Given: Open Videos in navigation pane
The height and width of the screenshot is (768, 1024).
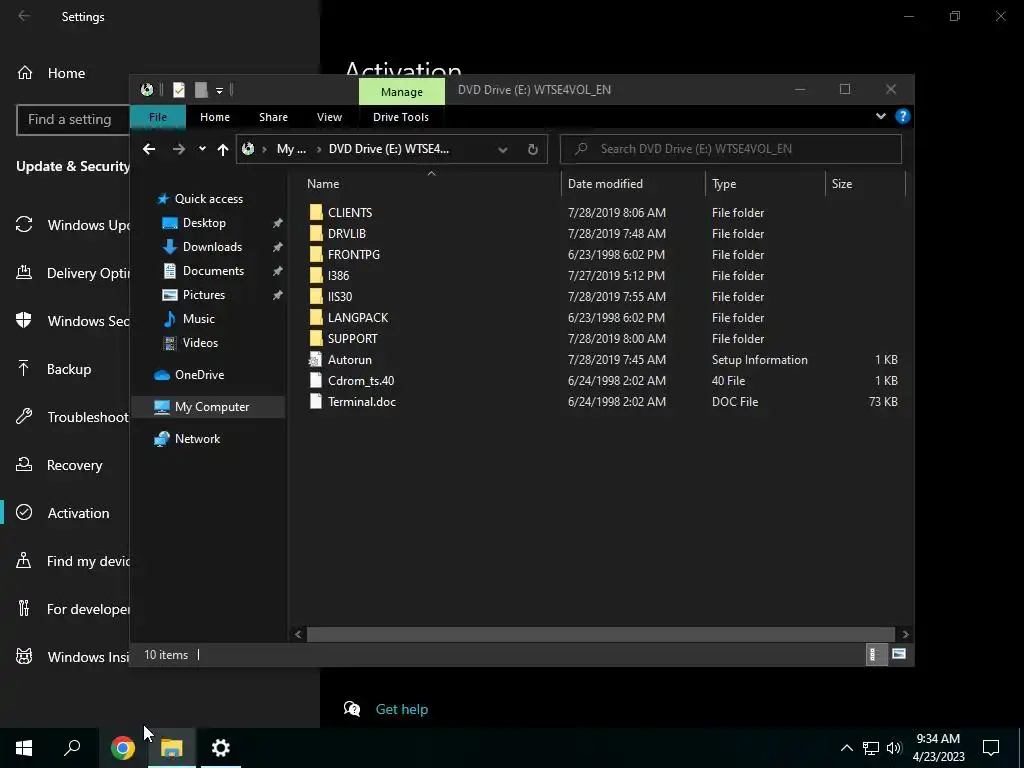Looking at the screenshot, I should coord(200,343).
